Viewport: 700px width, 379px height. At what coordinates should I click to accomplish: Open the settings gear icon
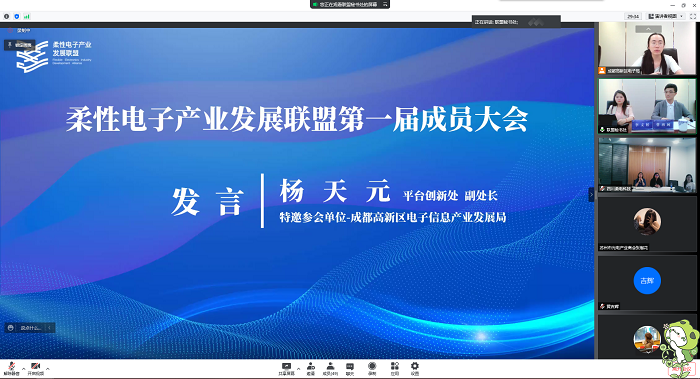pyautogui.click(x=415, y=369)
